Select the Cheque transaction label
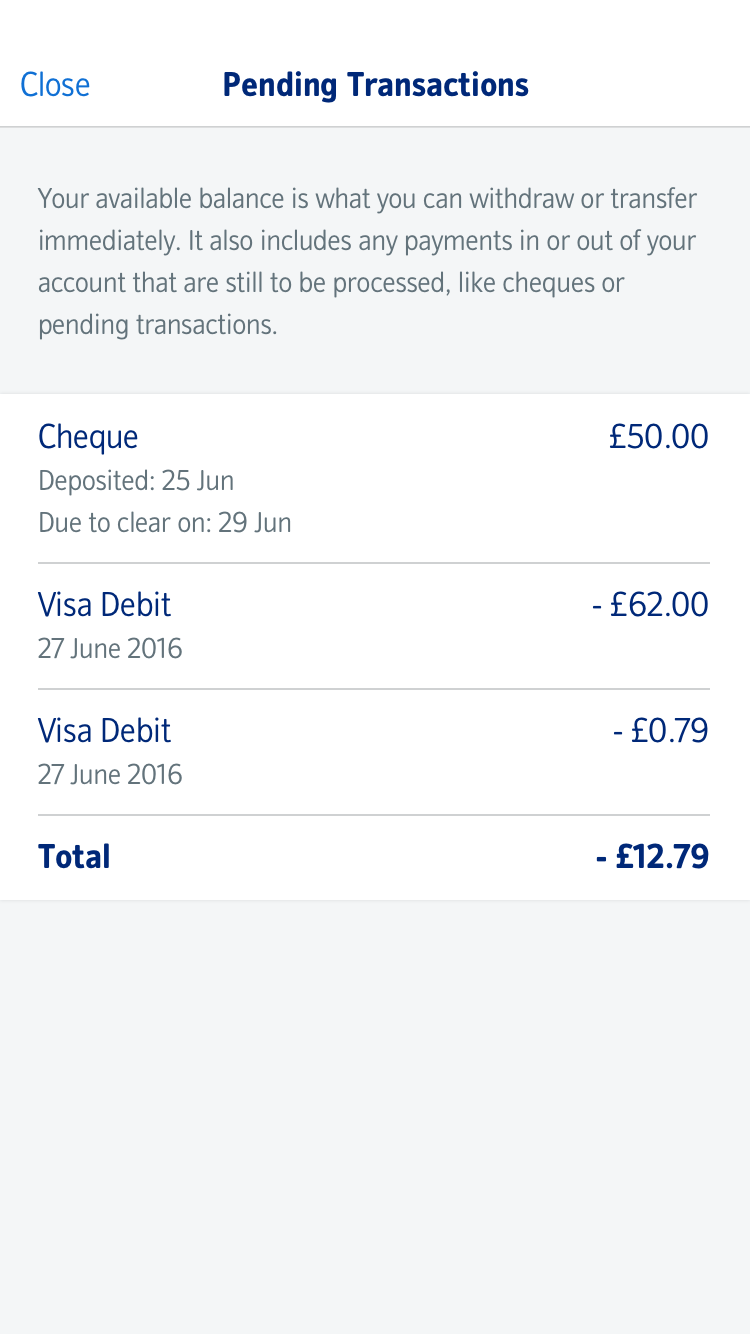Screen dimensions: 750x1334 [x=88, y=437]
